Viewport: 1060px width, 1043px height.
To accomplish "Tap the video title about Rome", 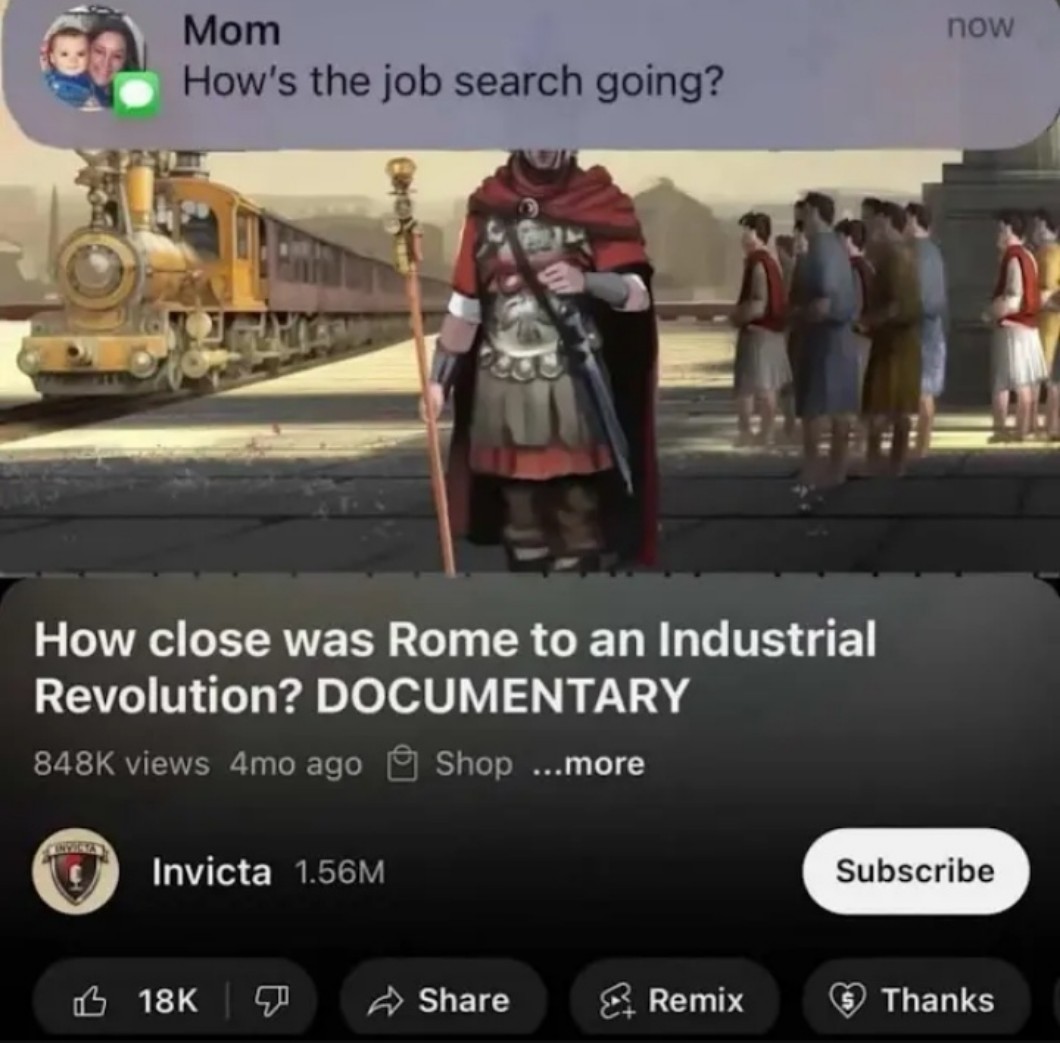I will (x=456, y=666).
